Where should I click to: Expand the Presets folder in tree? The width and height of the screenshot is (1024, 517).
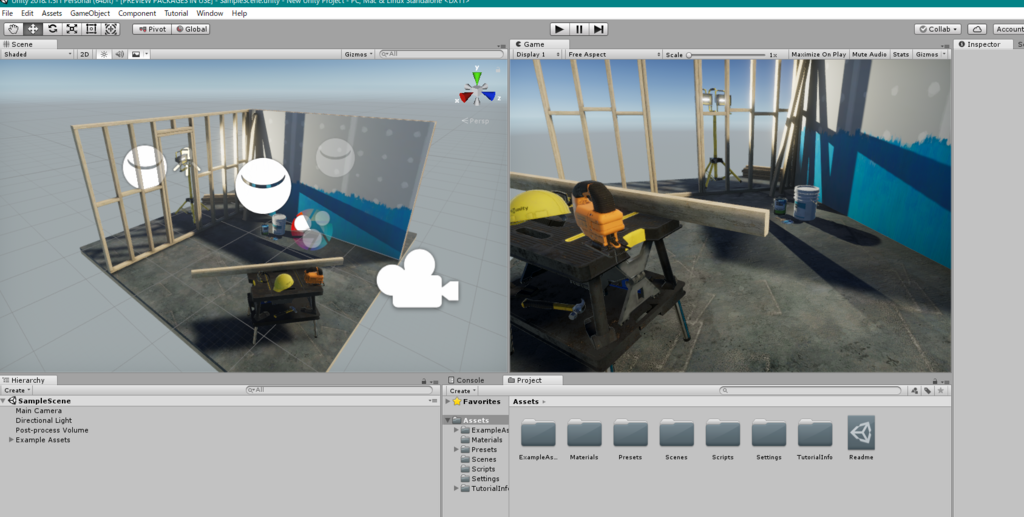[456, 450]
